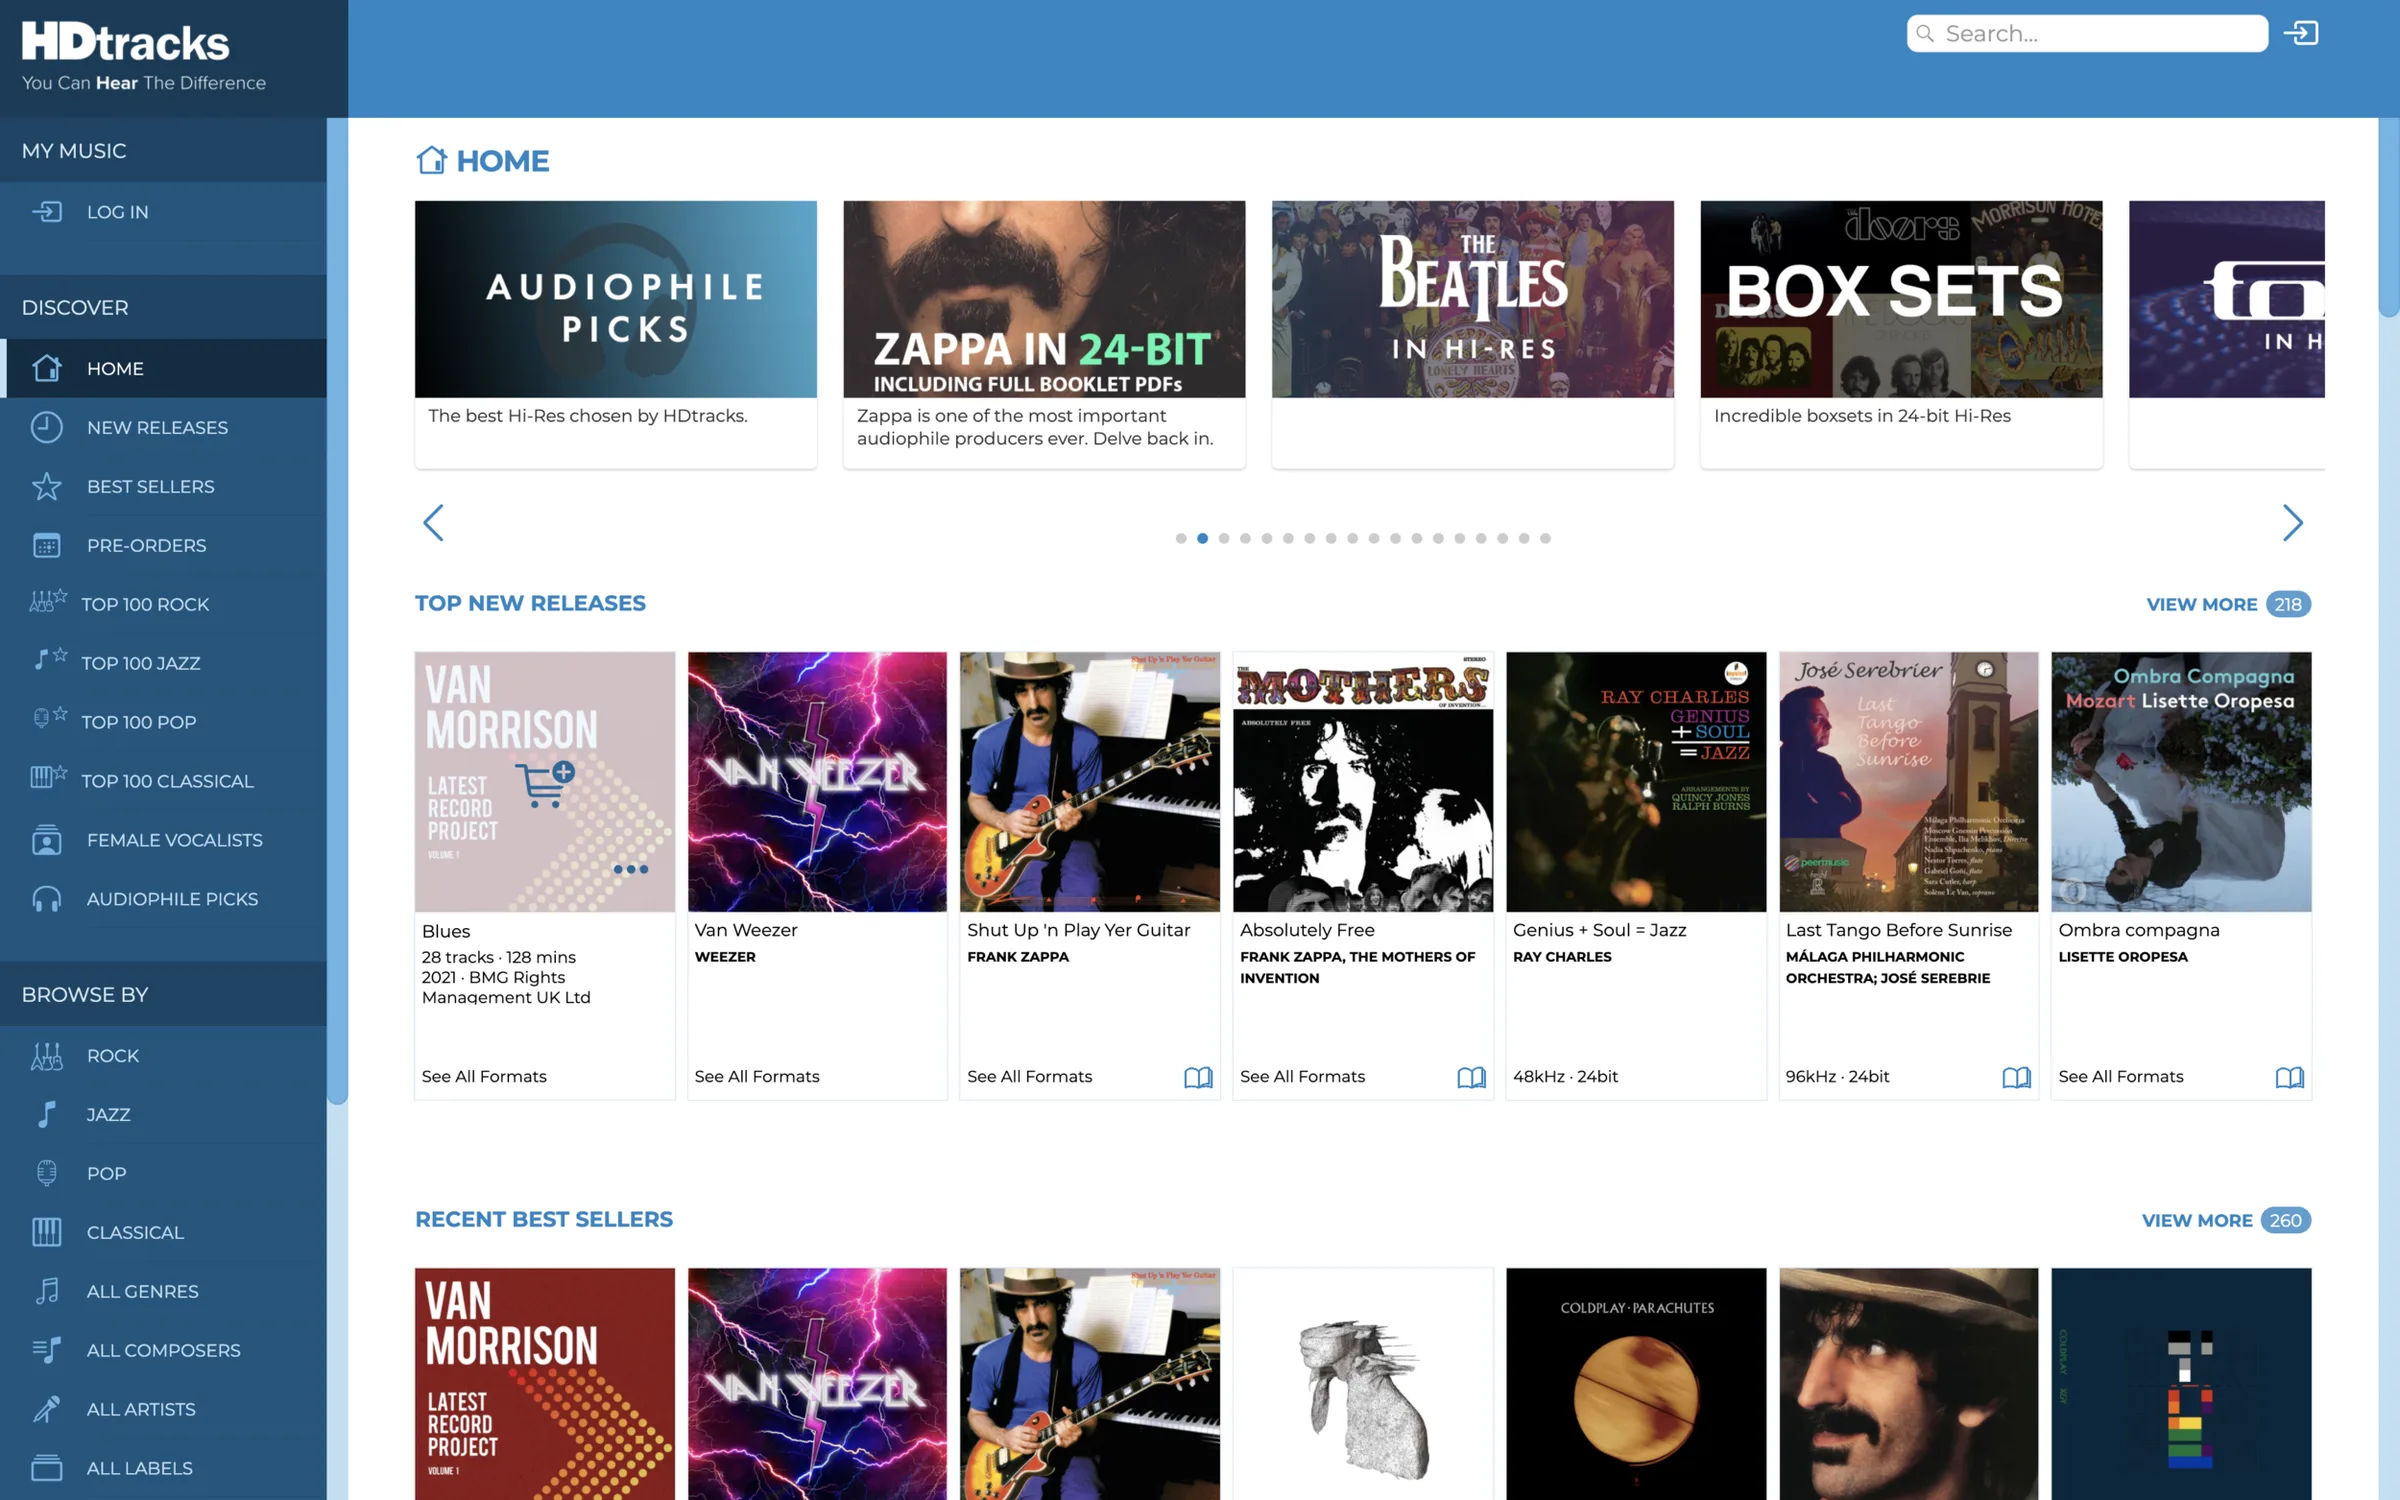Click the icon for All Composers
The height and width of the screenshot is (1500, 2400).
[47, 1350]
